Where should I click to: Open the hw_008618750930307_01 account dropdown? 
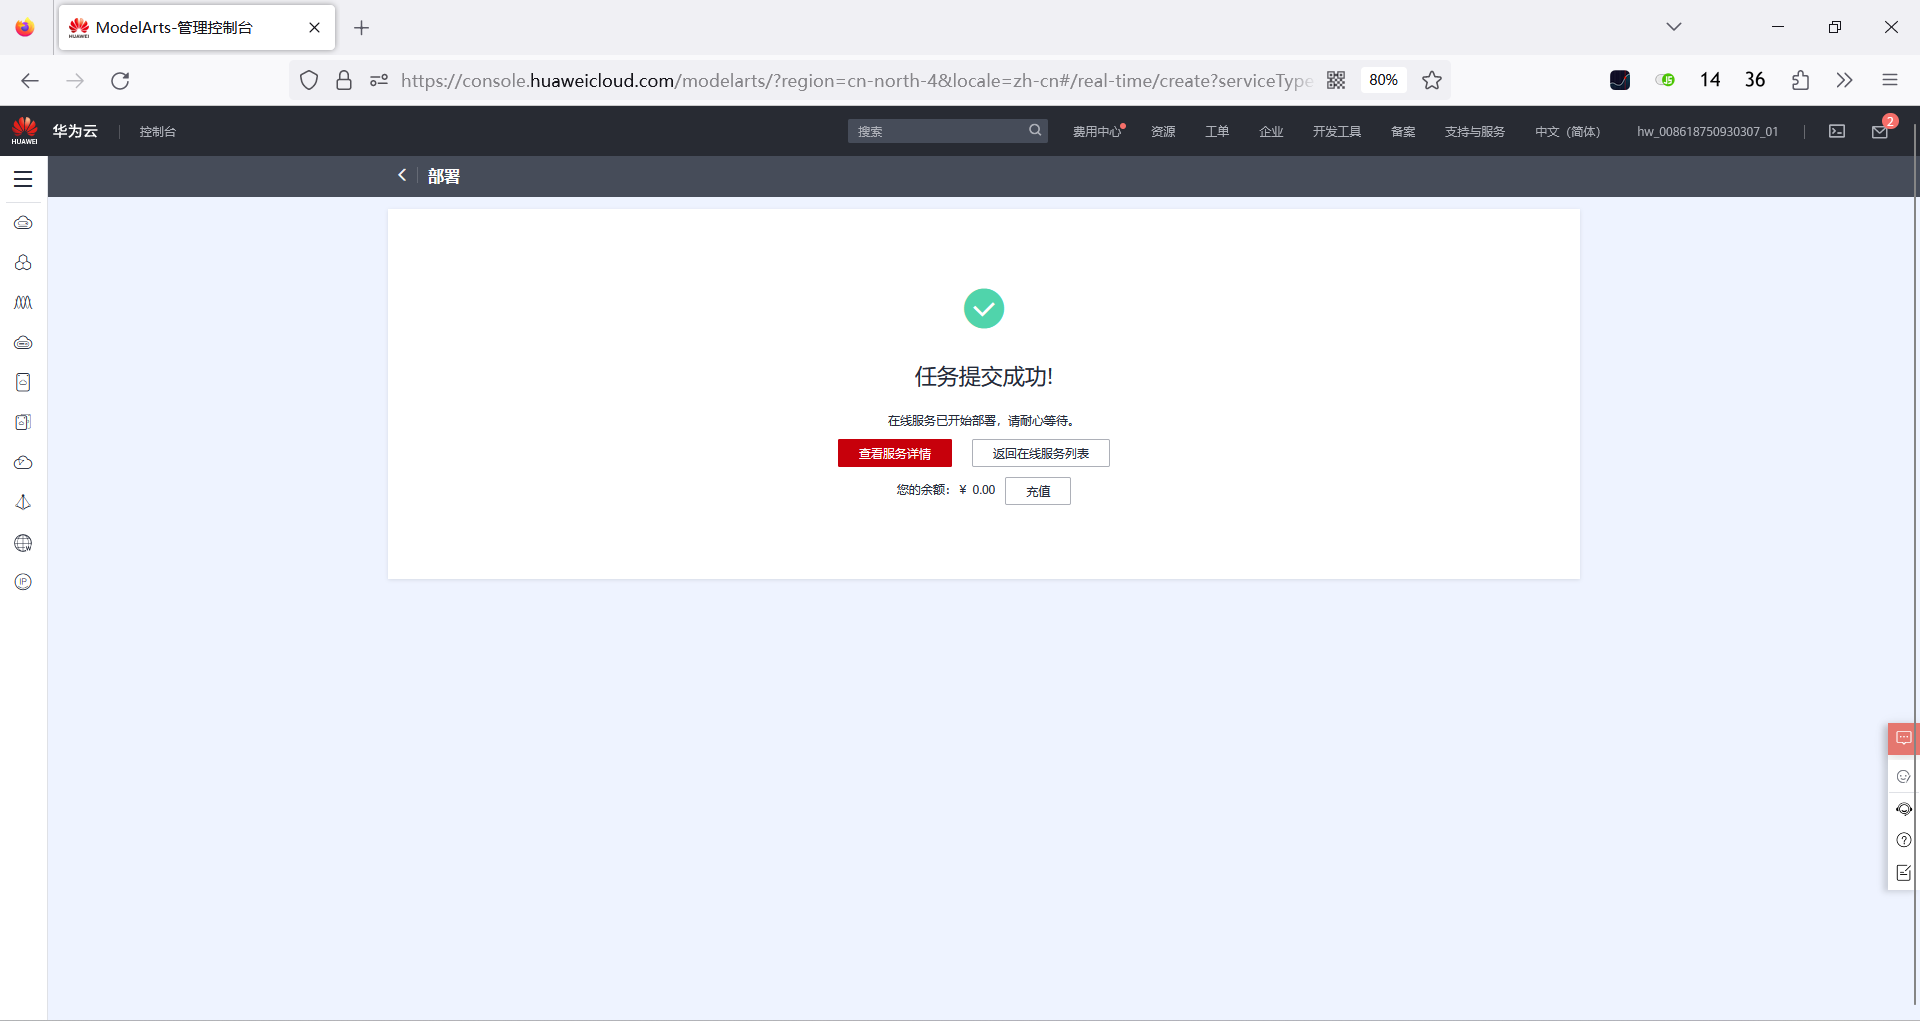1707,131
